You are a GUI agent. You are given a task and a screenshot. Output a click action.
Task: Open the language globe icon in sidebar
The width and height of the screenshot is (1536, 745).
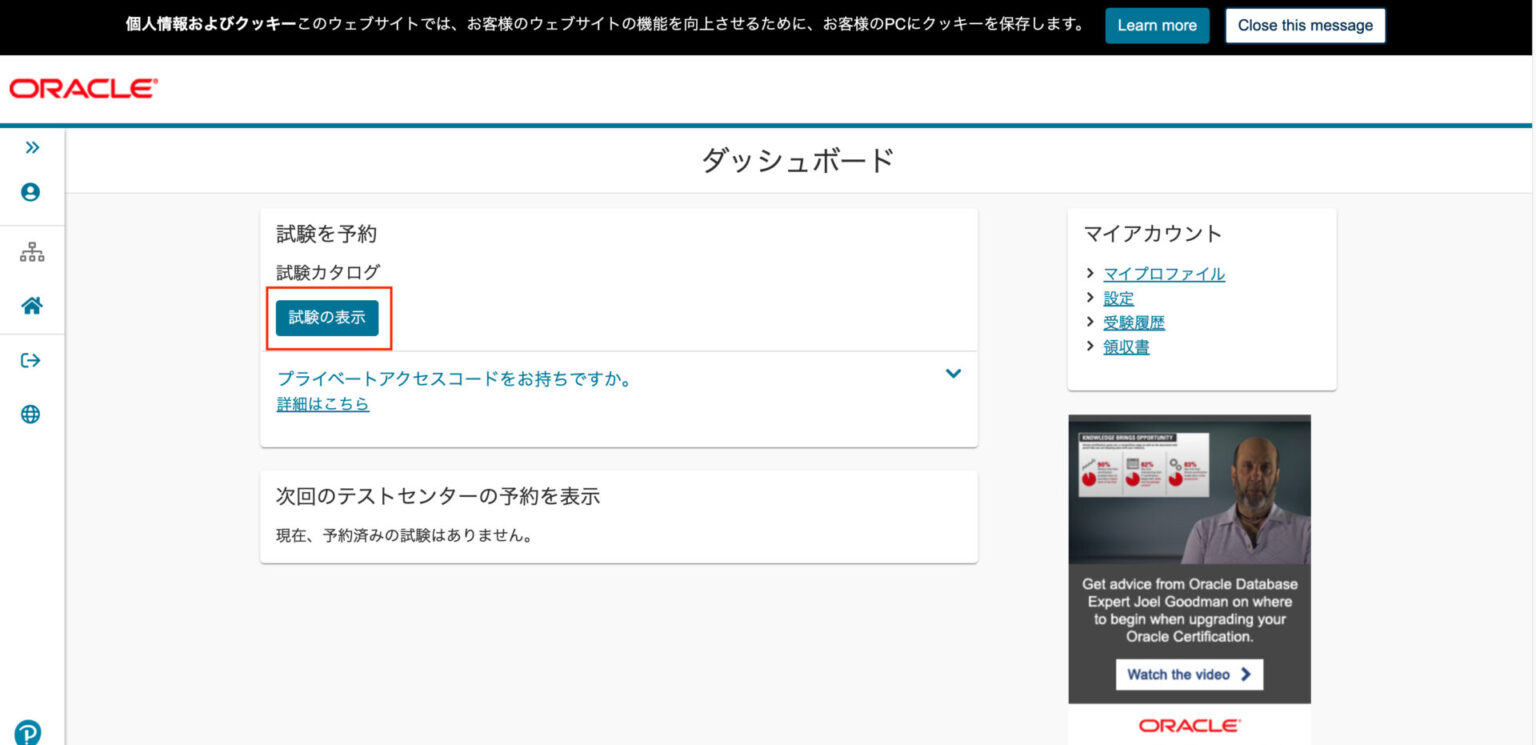coord(31,413)
